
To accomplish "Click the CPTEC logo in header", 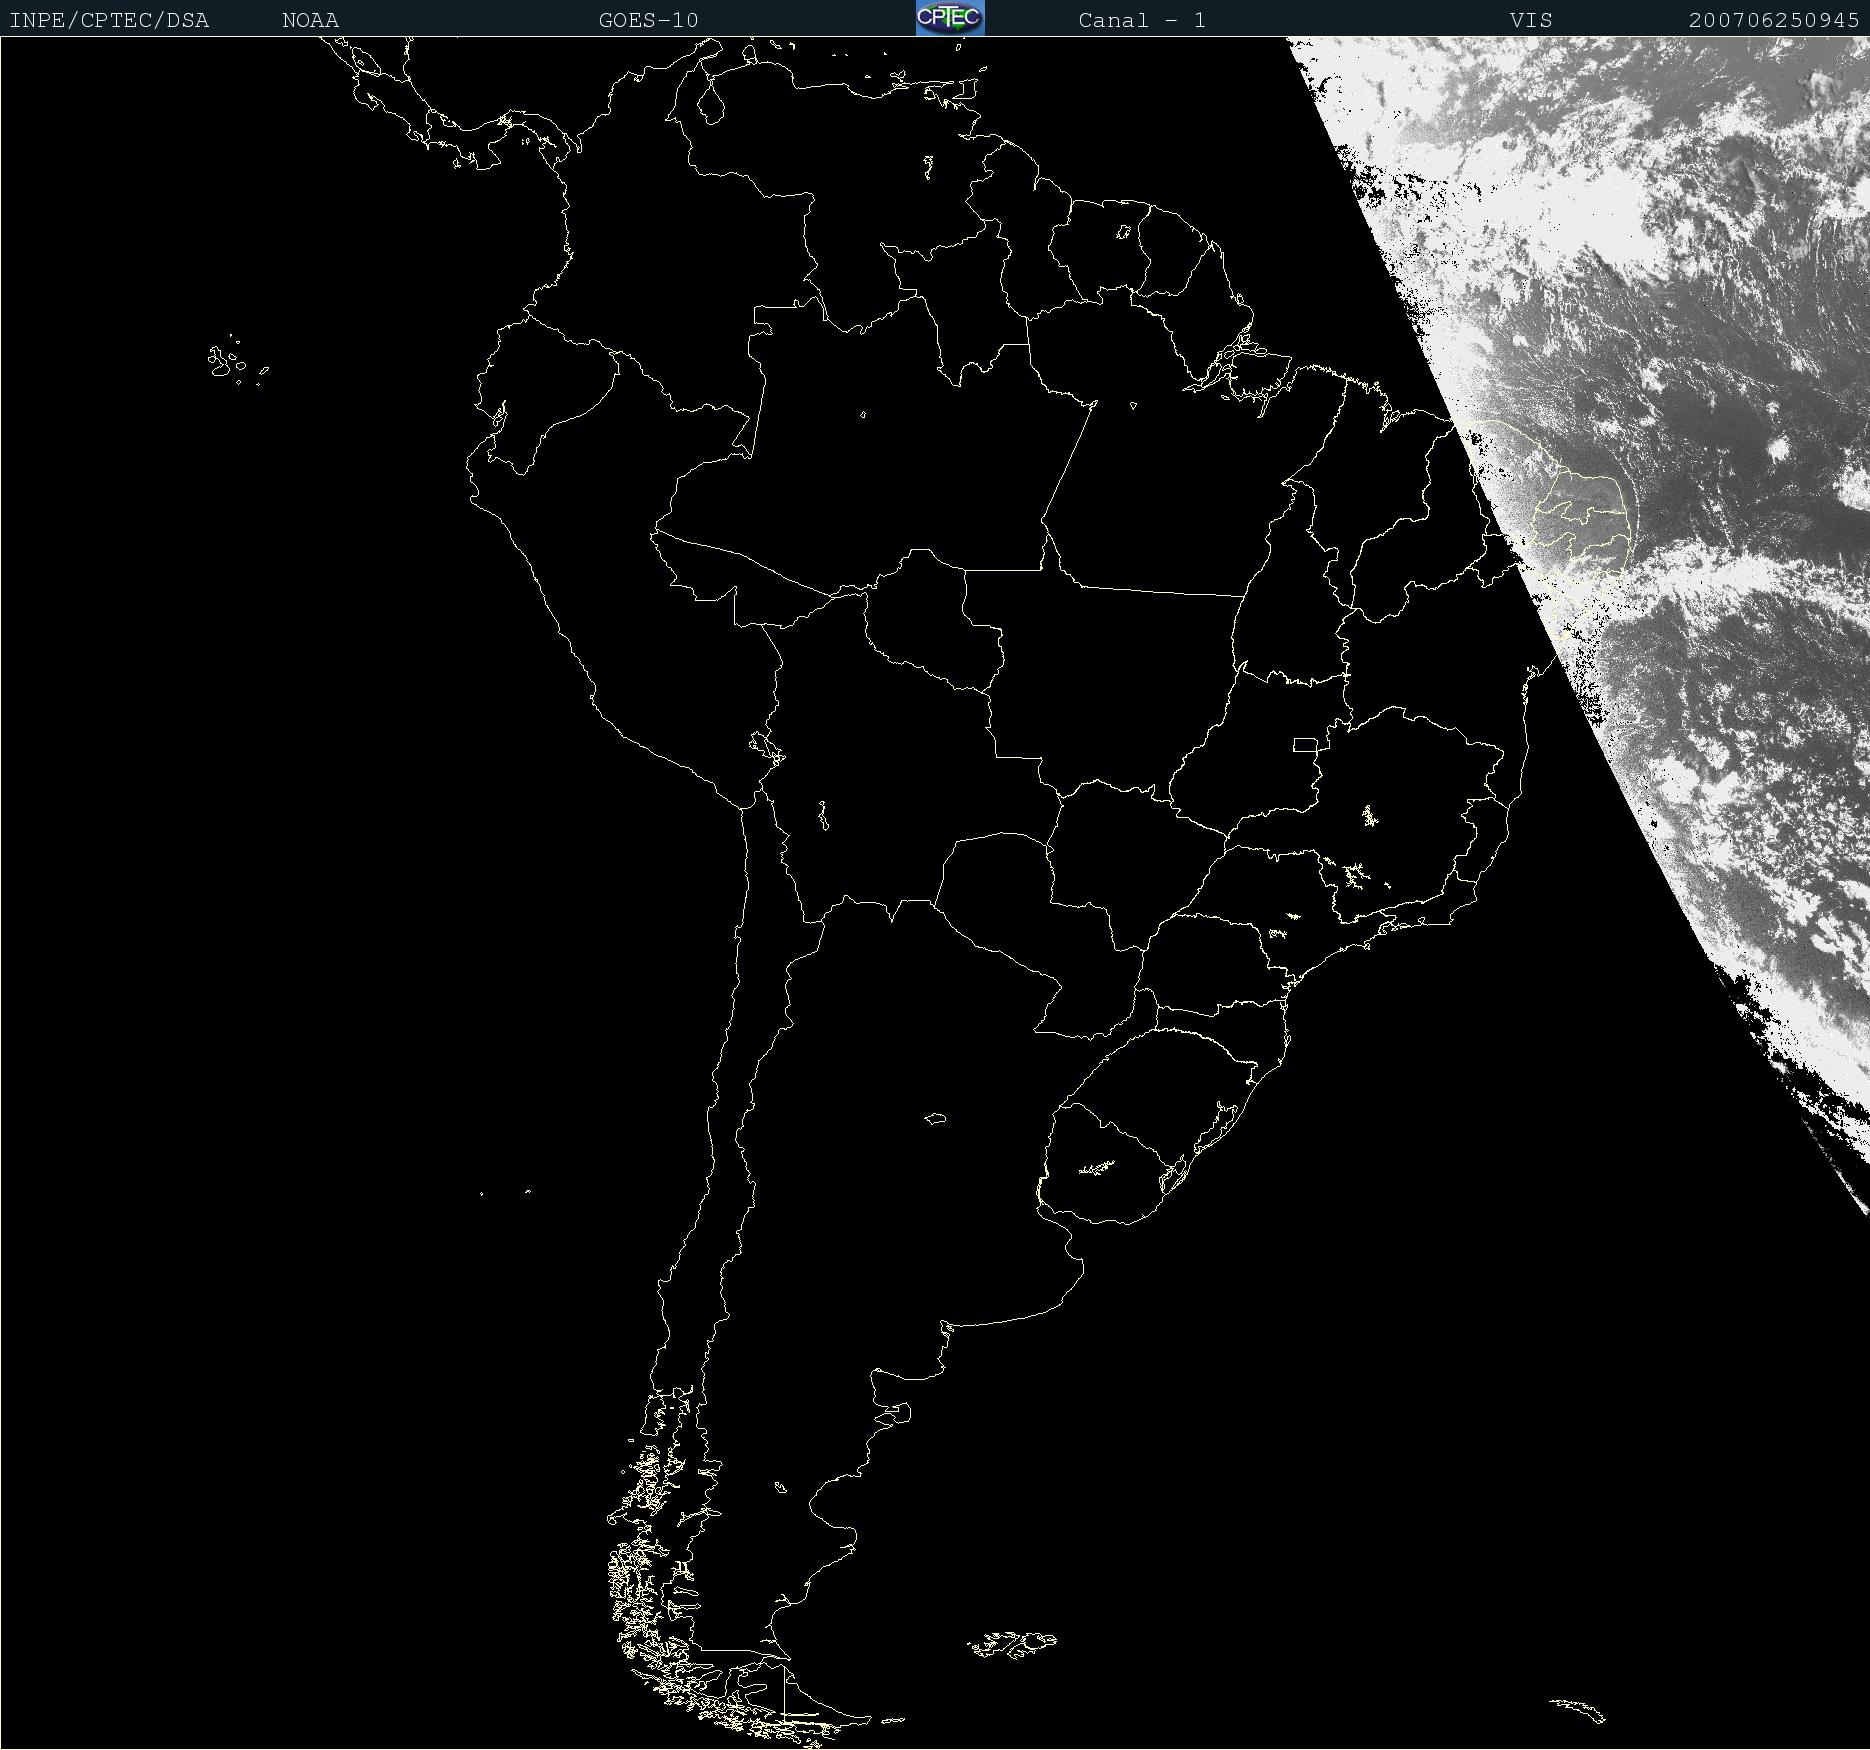I will pyautogui.click(x=950, y=18).
